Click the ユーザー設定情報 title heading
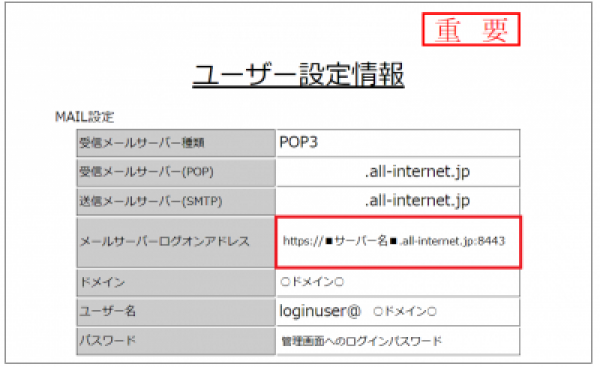The width and height of the screenshot is (600, 367). tap(298, 74)
